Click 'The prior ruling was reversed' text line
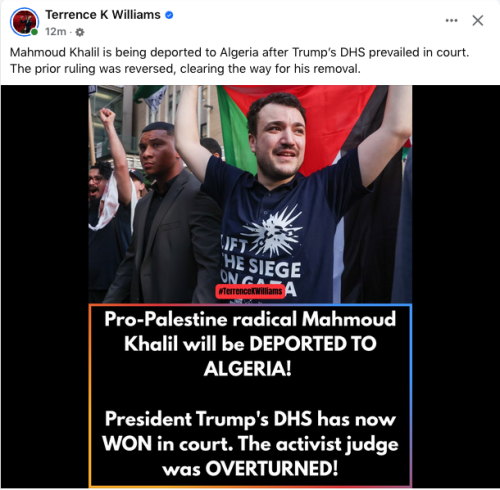The width and height of the screenshot is (500, 490). (185, 69)
